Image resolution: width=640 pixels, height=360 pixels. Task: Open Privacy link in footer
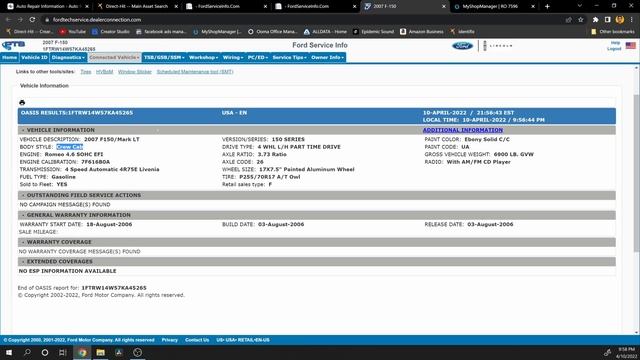[x=170, y=340]
